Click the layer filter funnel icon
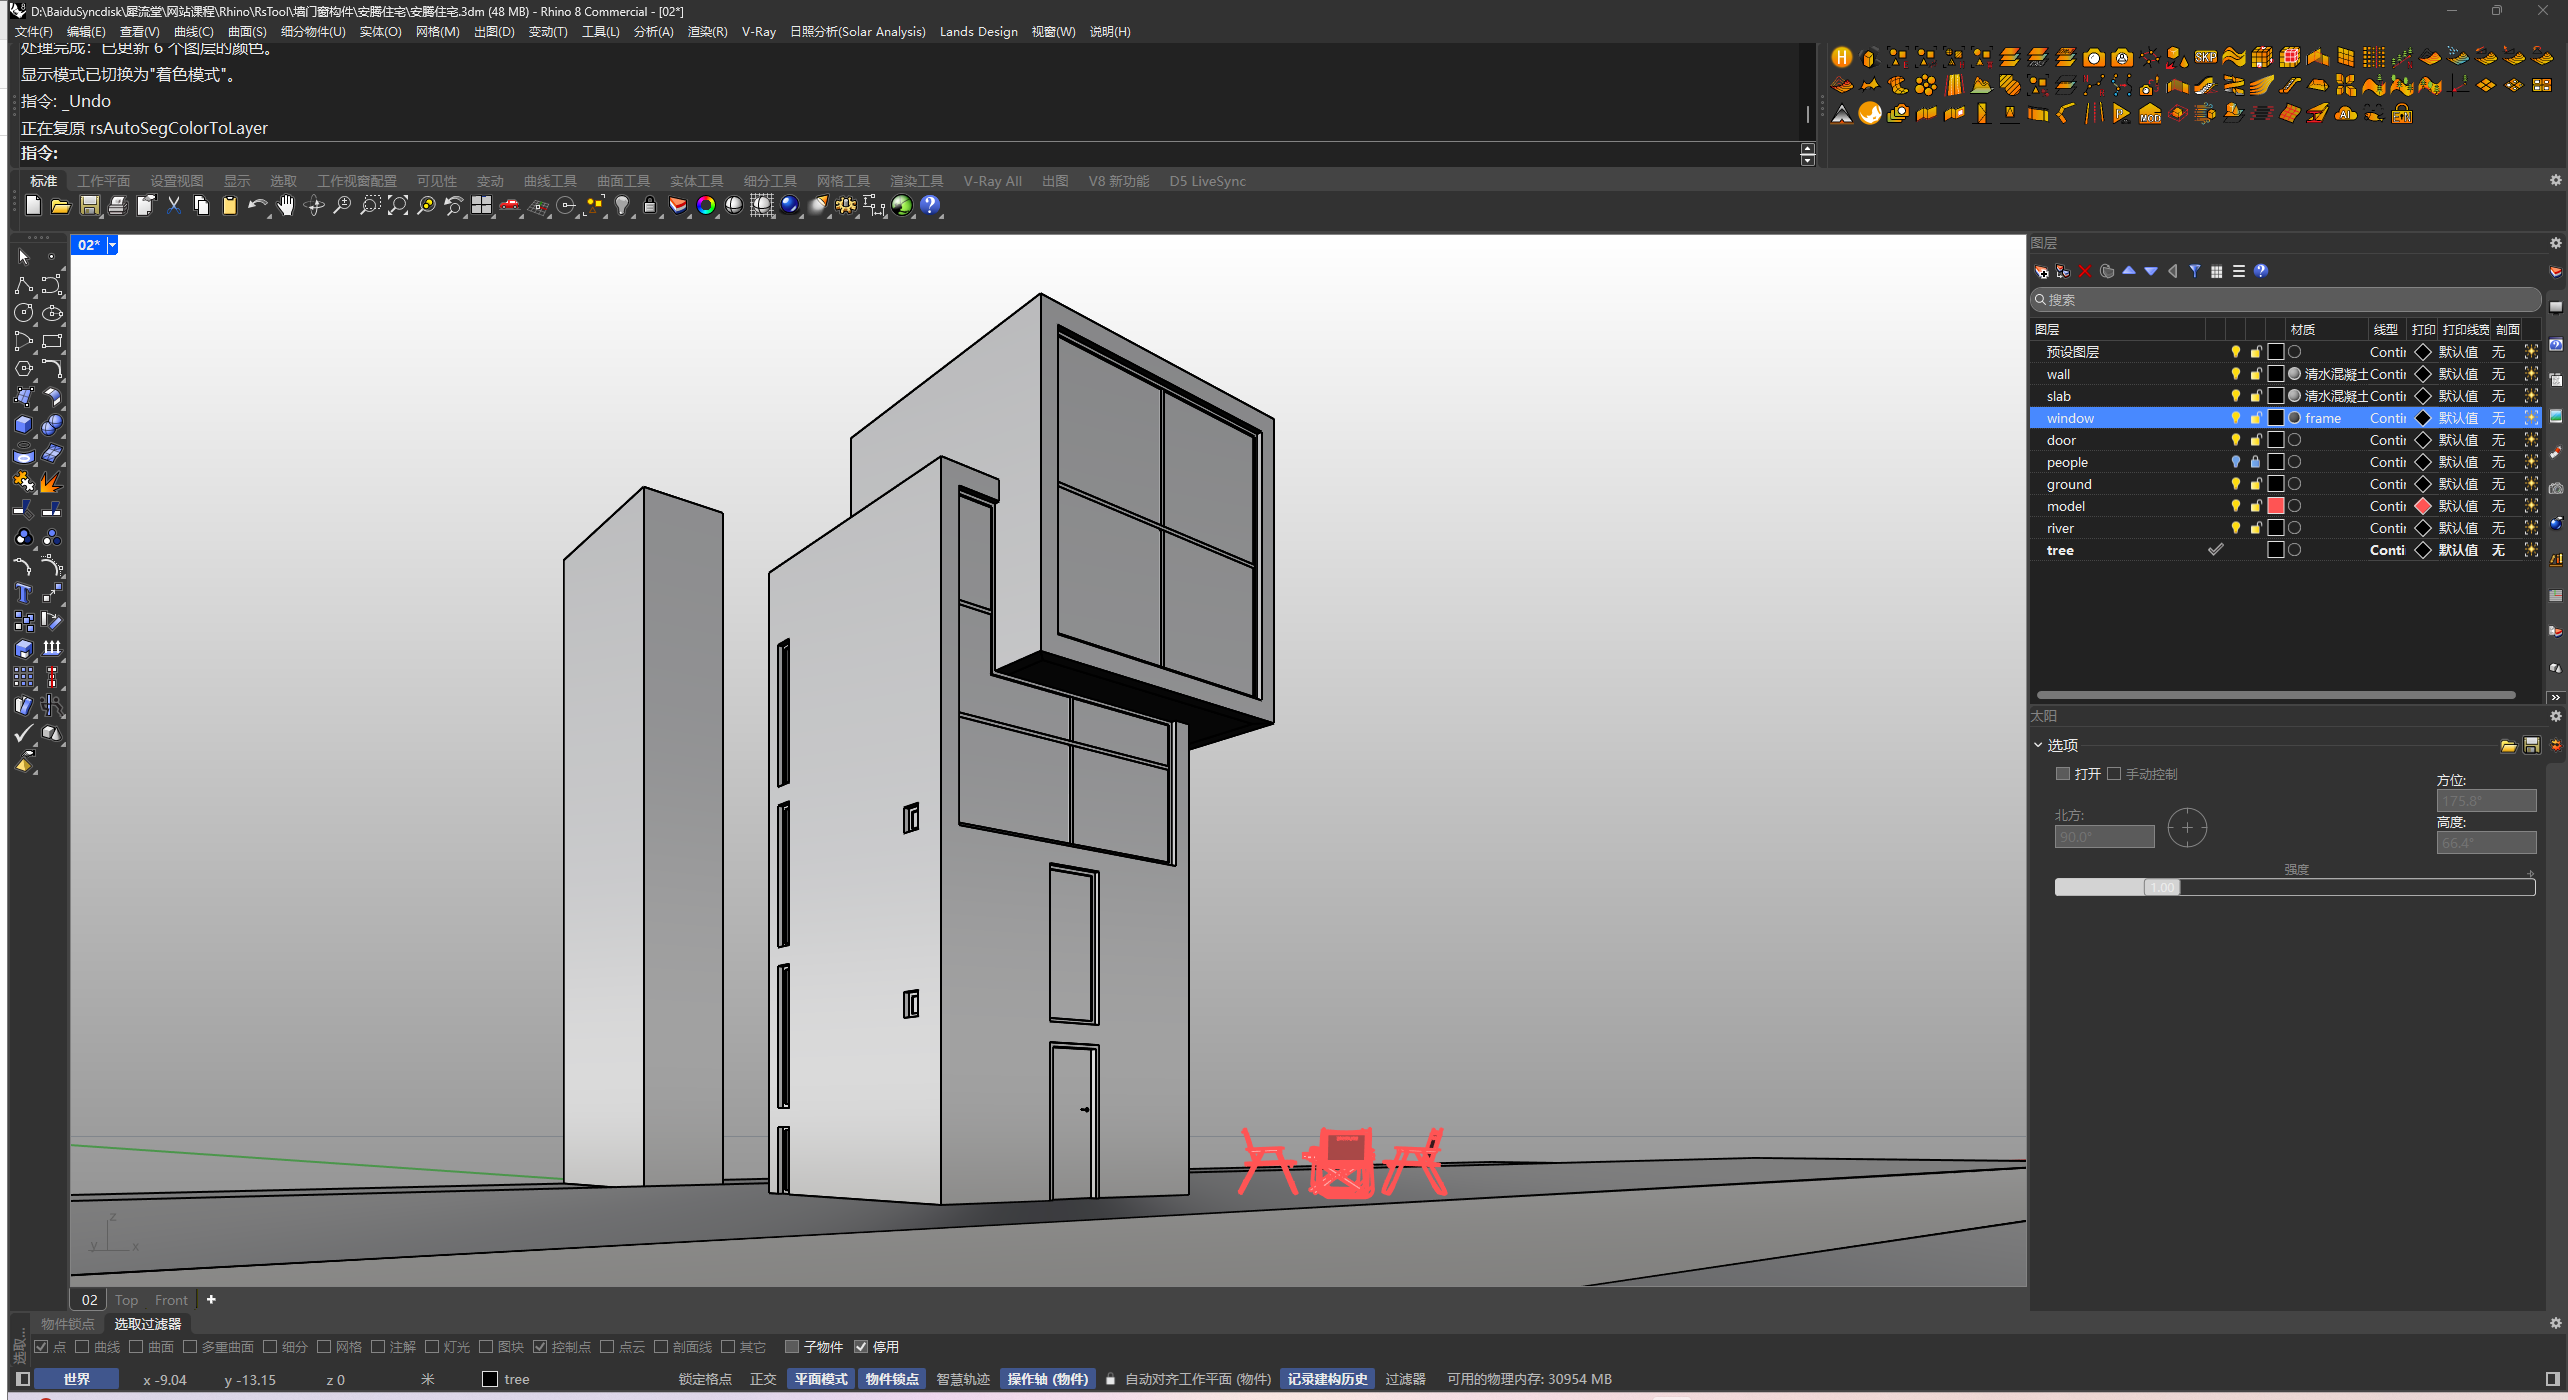2568x1400 pixels. [2195, 271]
